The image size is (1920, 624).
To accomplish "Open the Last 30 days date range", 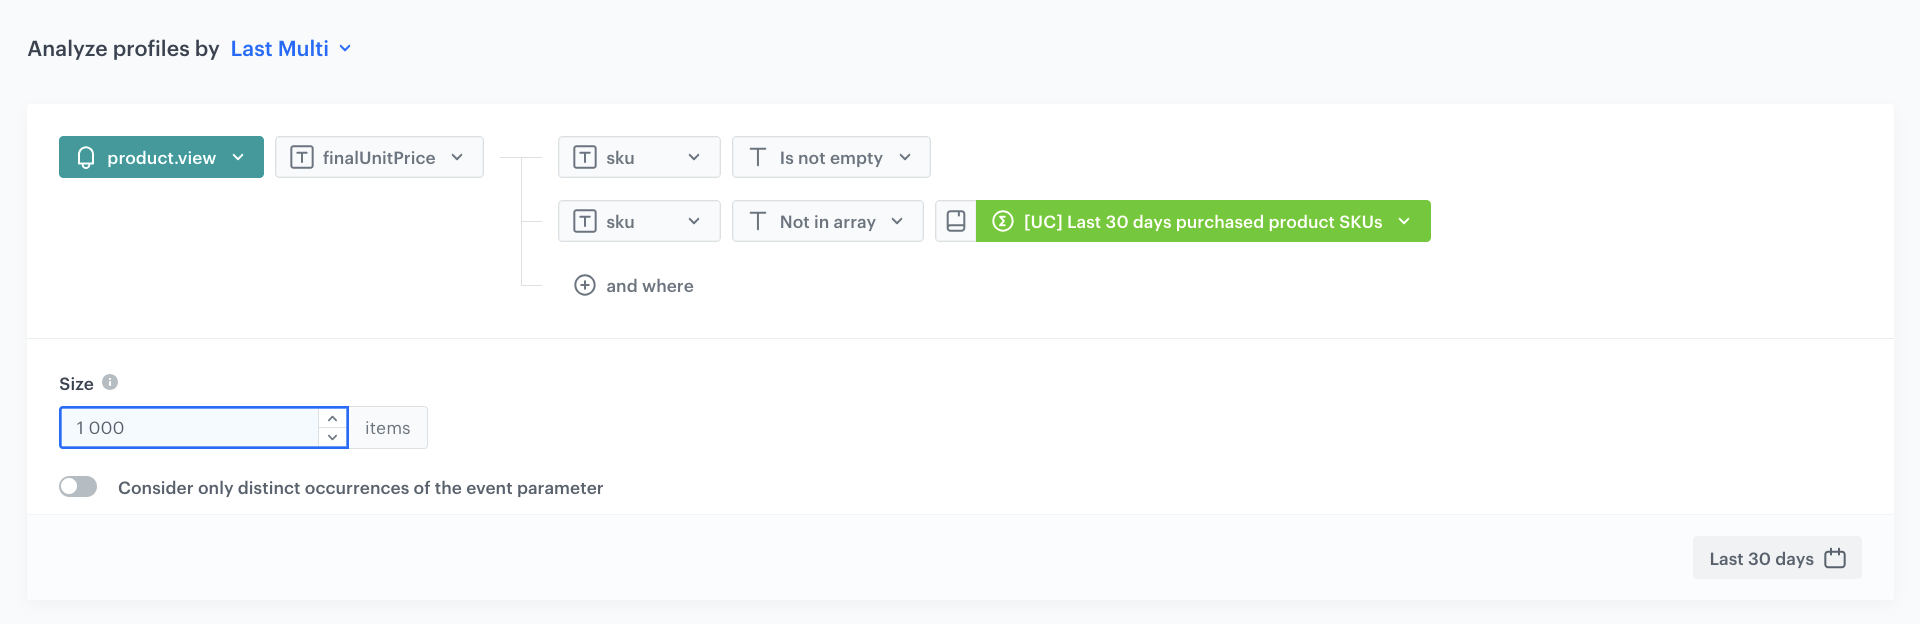I will click(1777, 558).
